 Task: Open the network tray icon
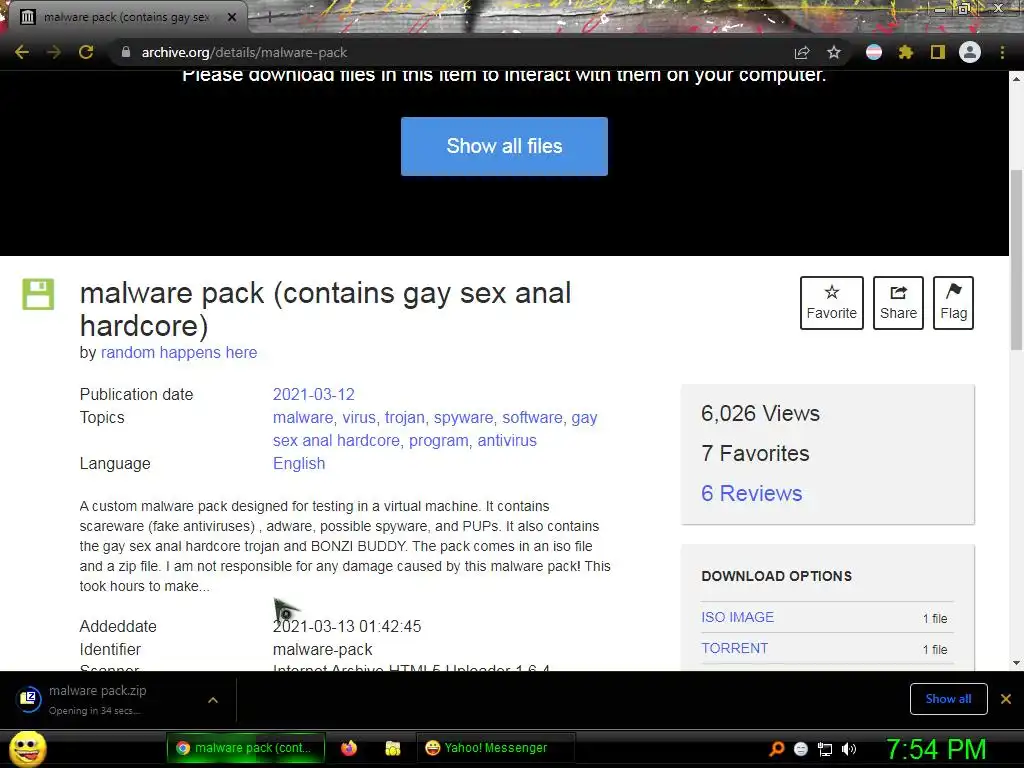pyautogui.click(x=825, y=749)
